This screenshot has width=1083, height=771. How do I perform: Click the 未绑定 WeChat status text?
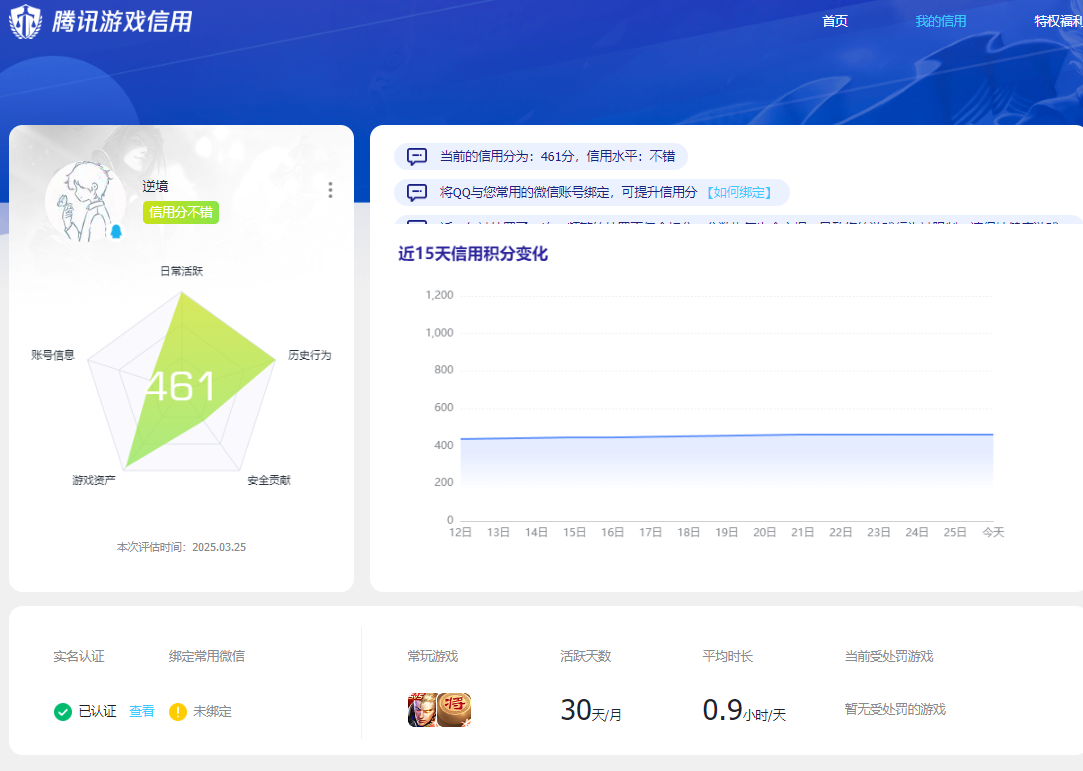point(212,711)
